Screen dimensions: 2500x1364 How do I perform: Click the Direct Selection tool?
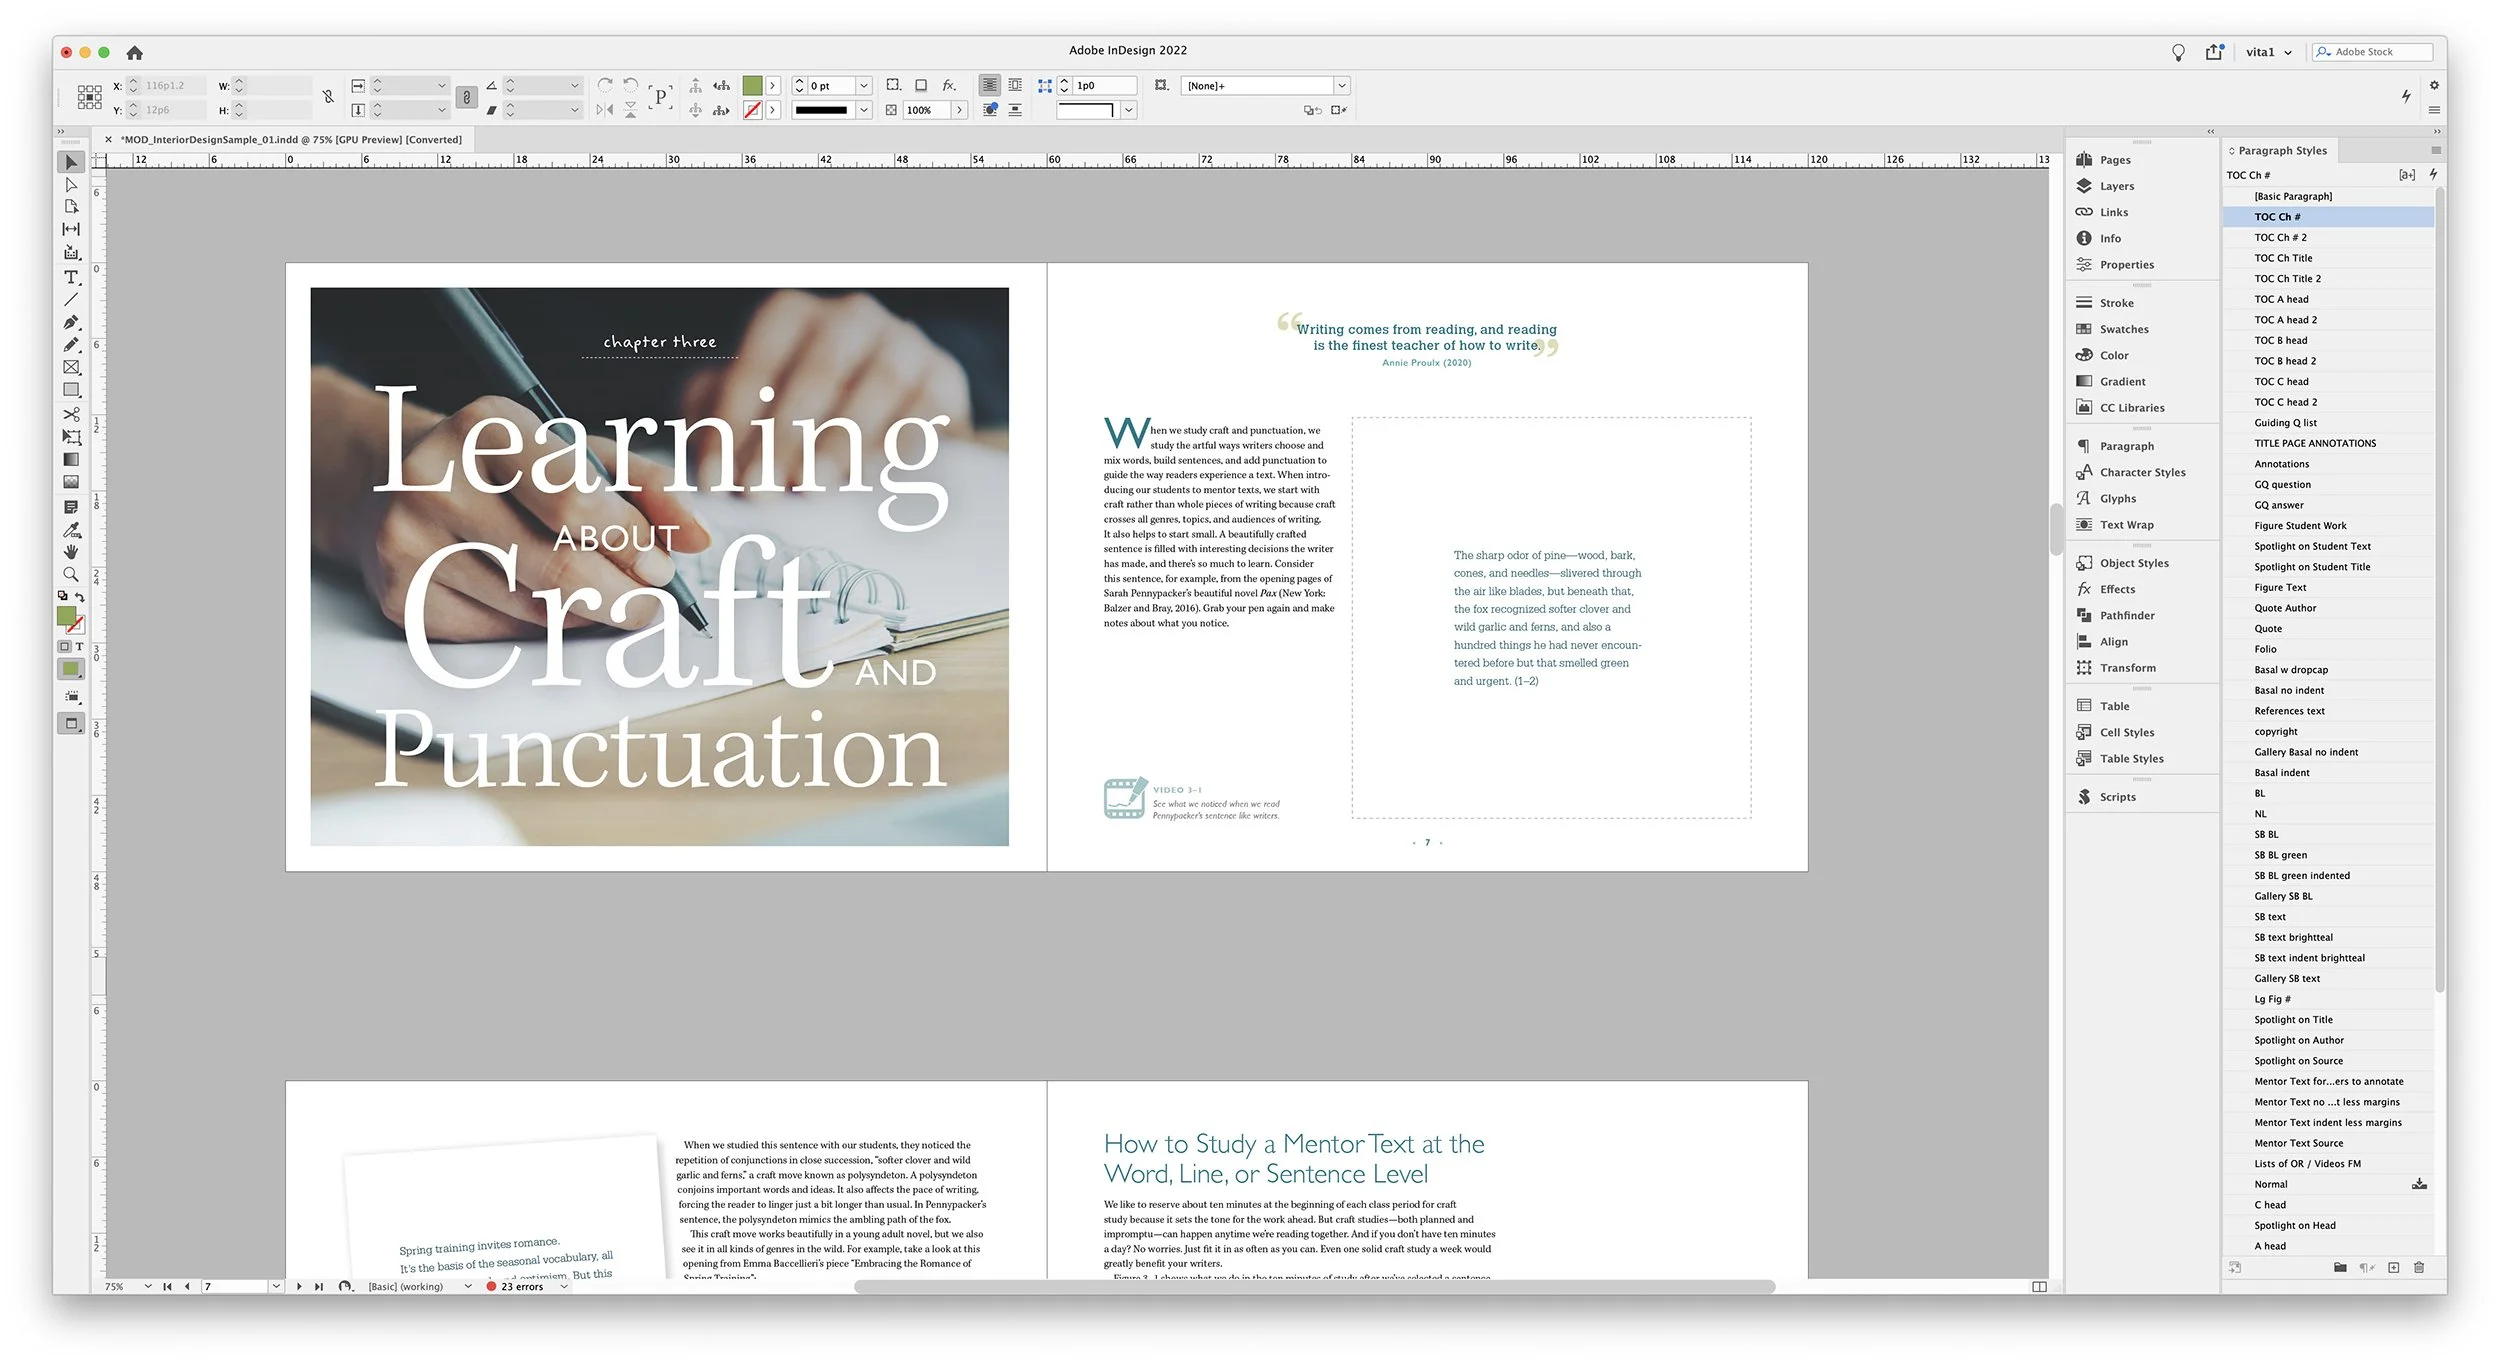tap(71, 185)
